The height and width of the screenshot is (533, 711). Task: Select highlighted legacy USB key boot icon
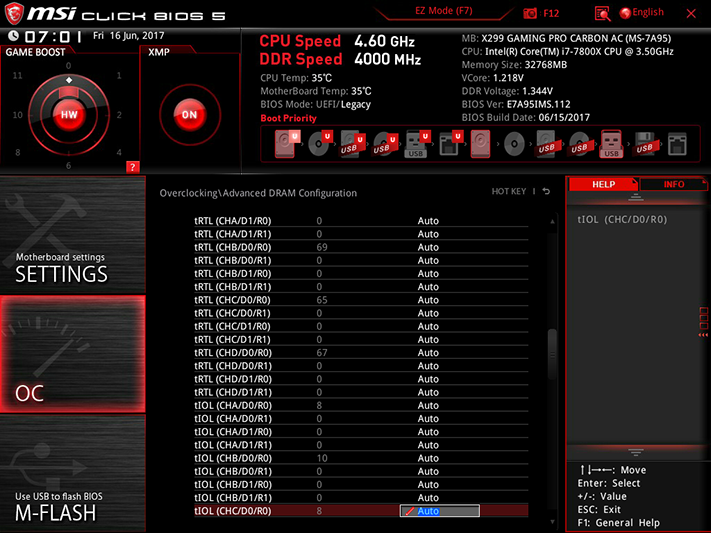(611, 144)
